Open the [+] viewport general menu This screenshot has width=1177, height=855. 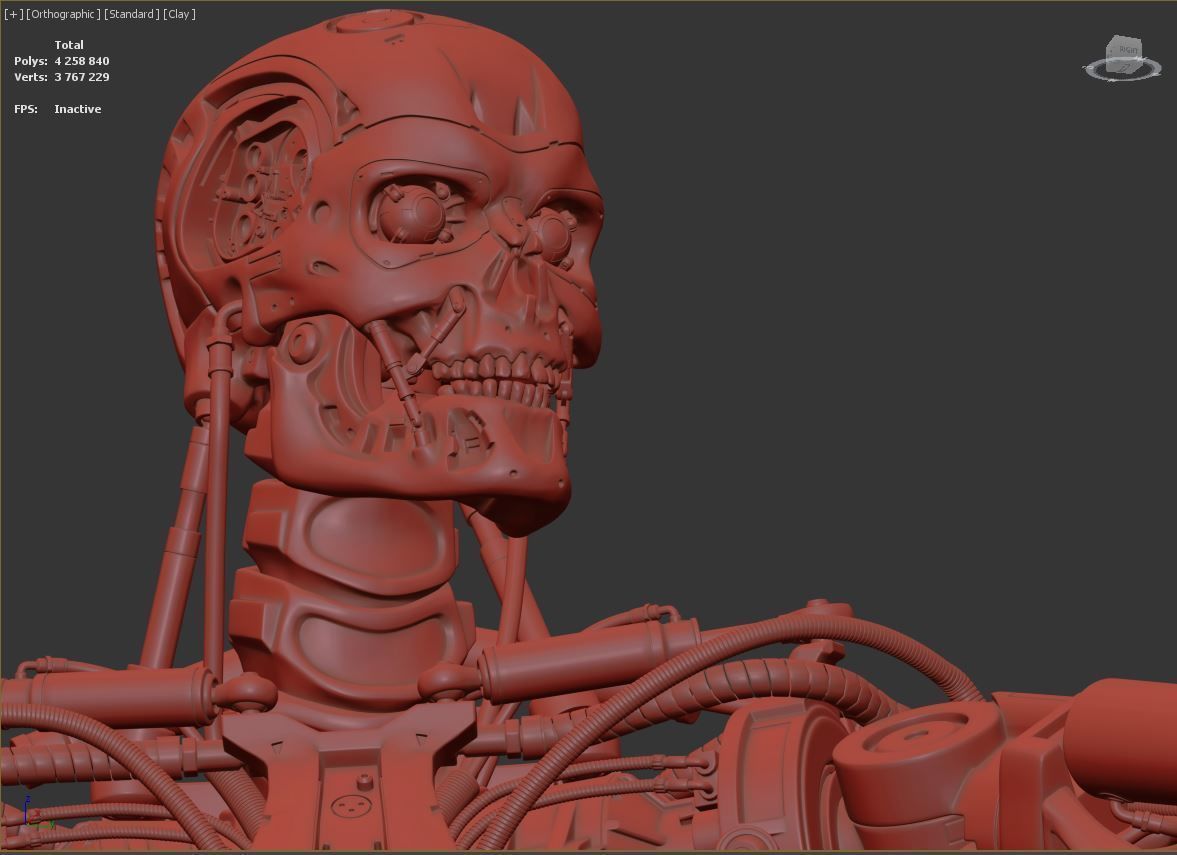14,14
